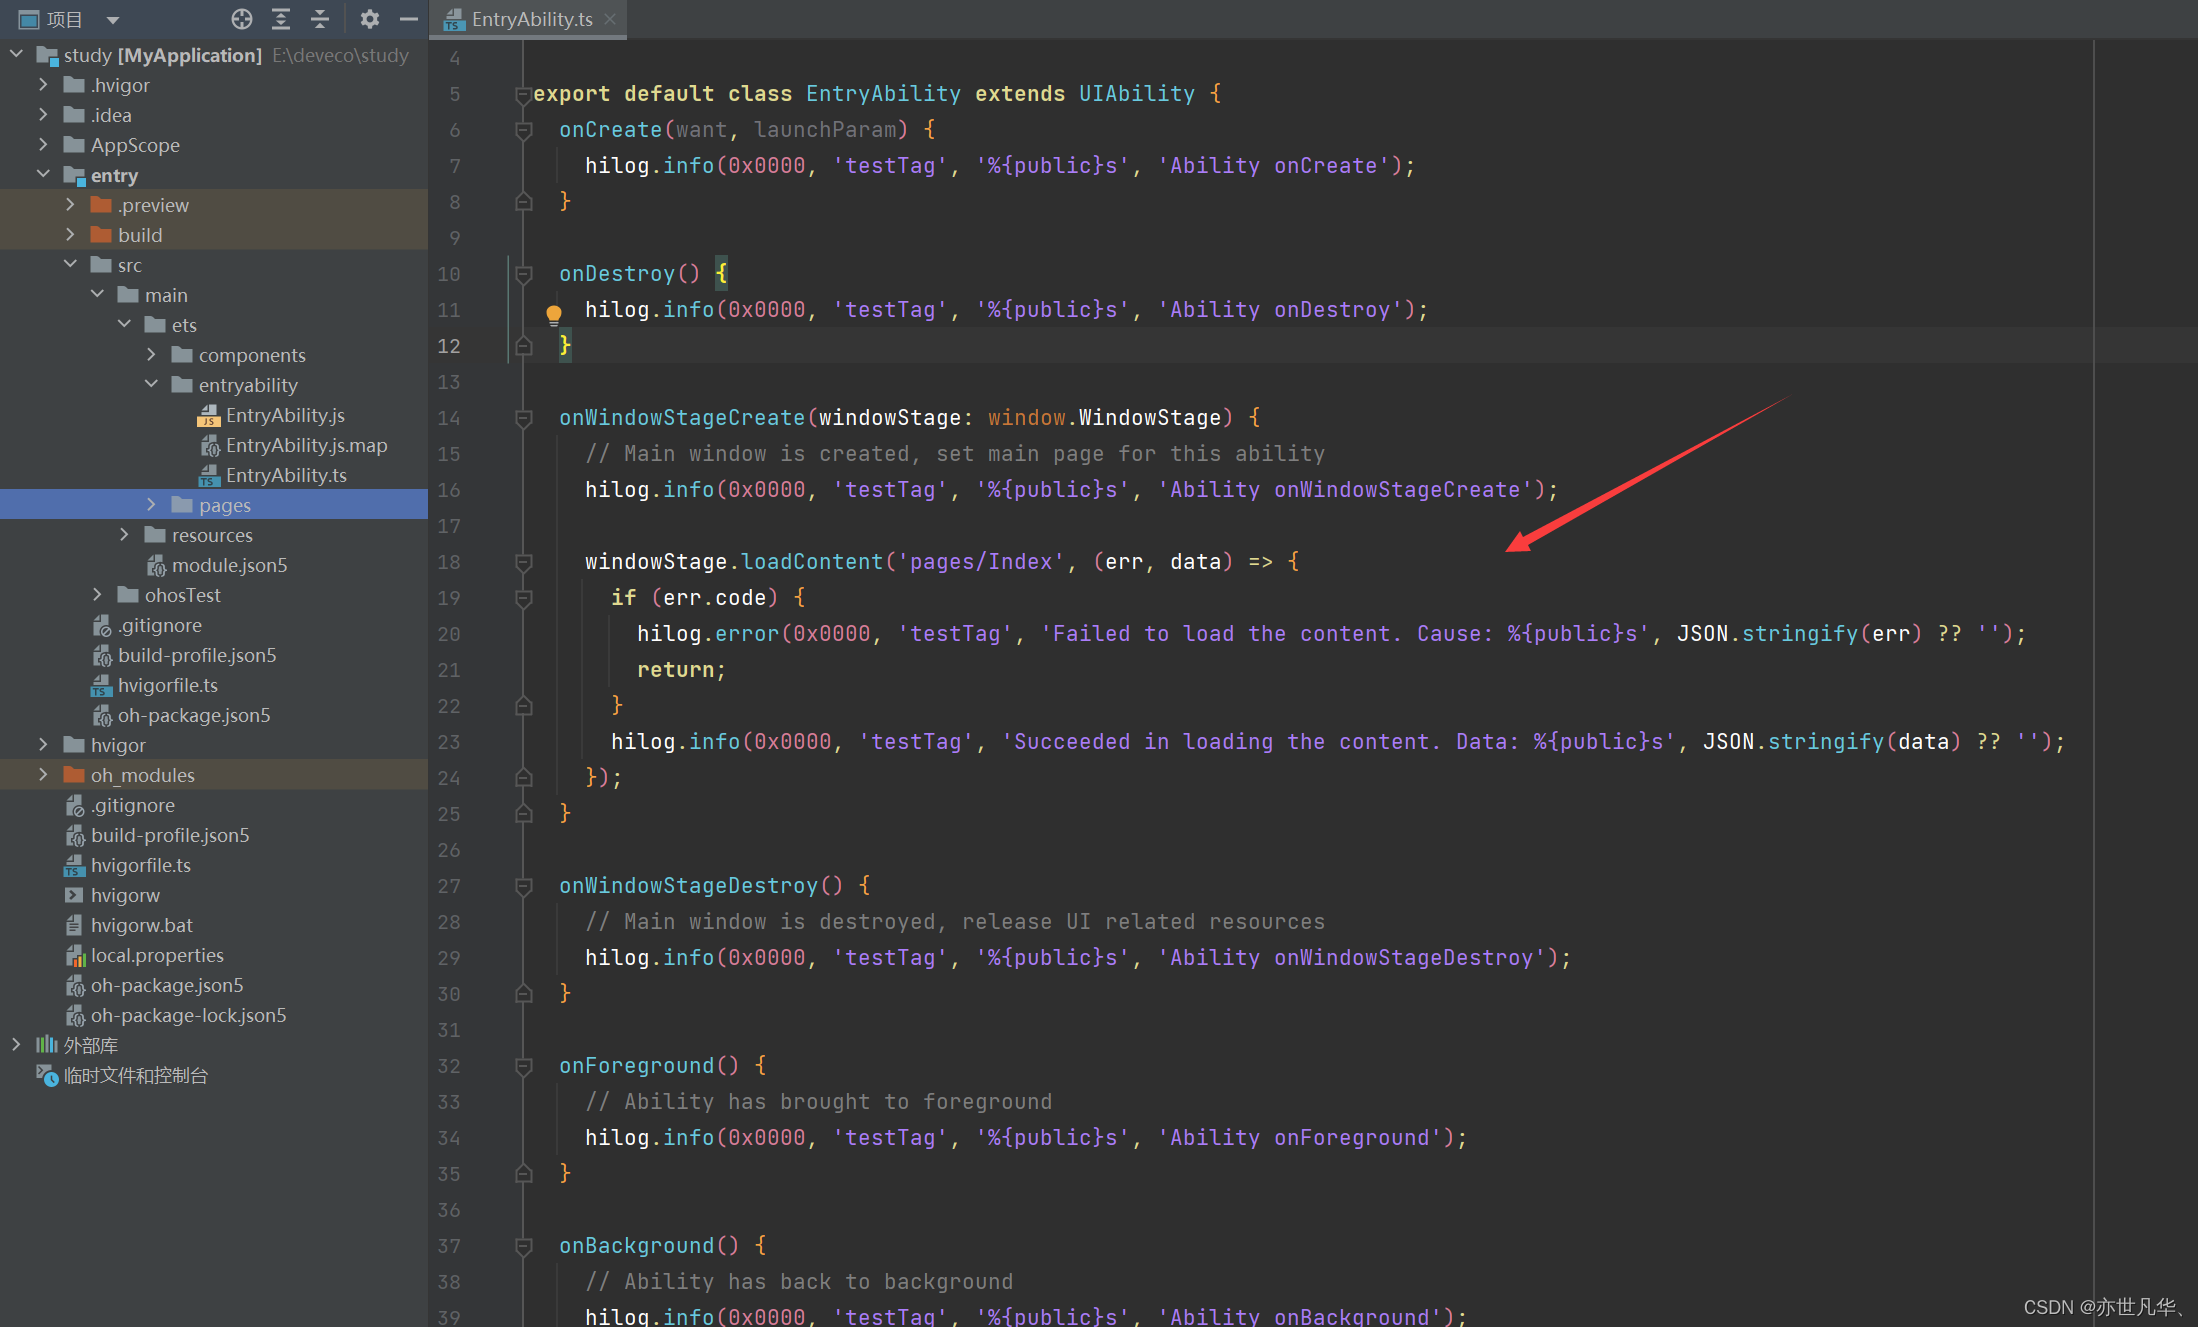The height and width of the screenshot is (1327, 2198).
Task: Collapse the entryability folder
Action: tap(151, 385)
